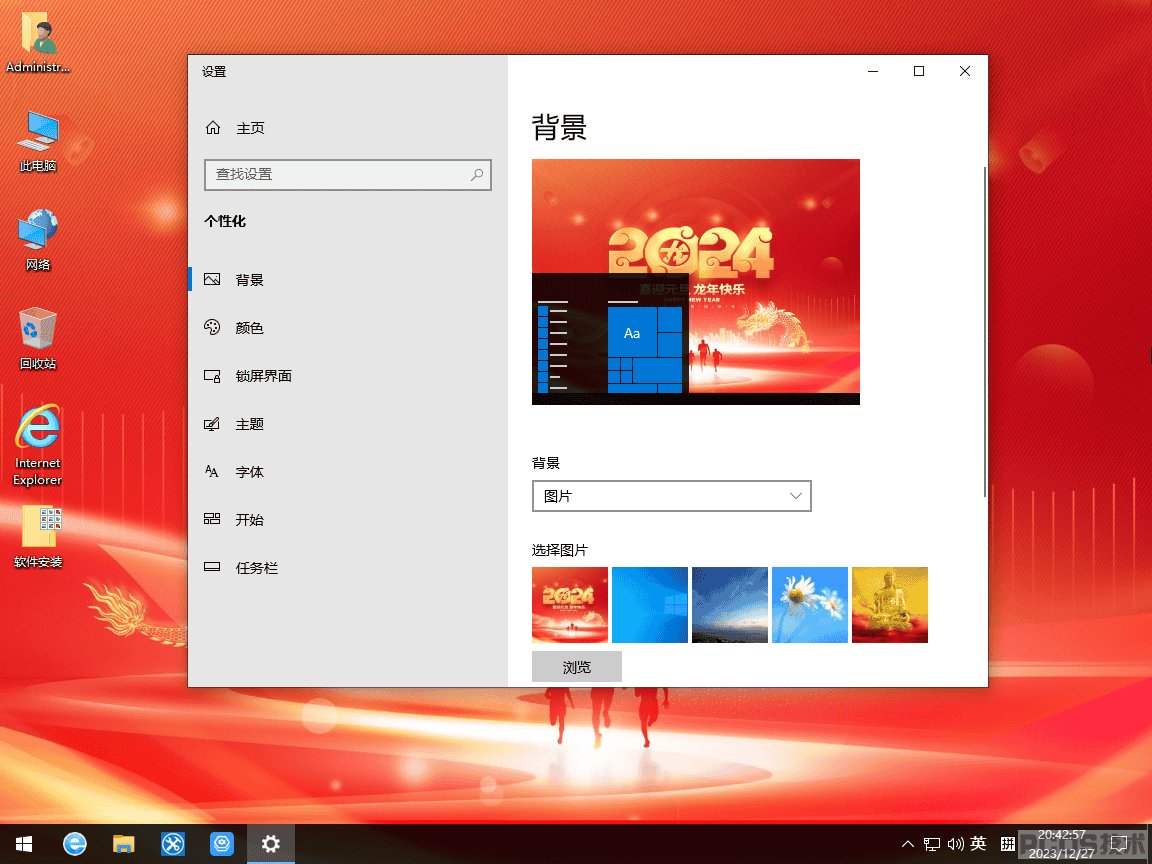Select 字体 in the sidebar

click(x=348, y=472)
